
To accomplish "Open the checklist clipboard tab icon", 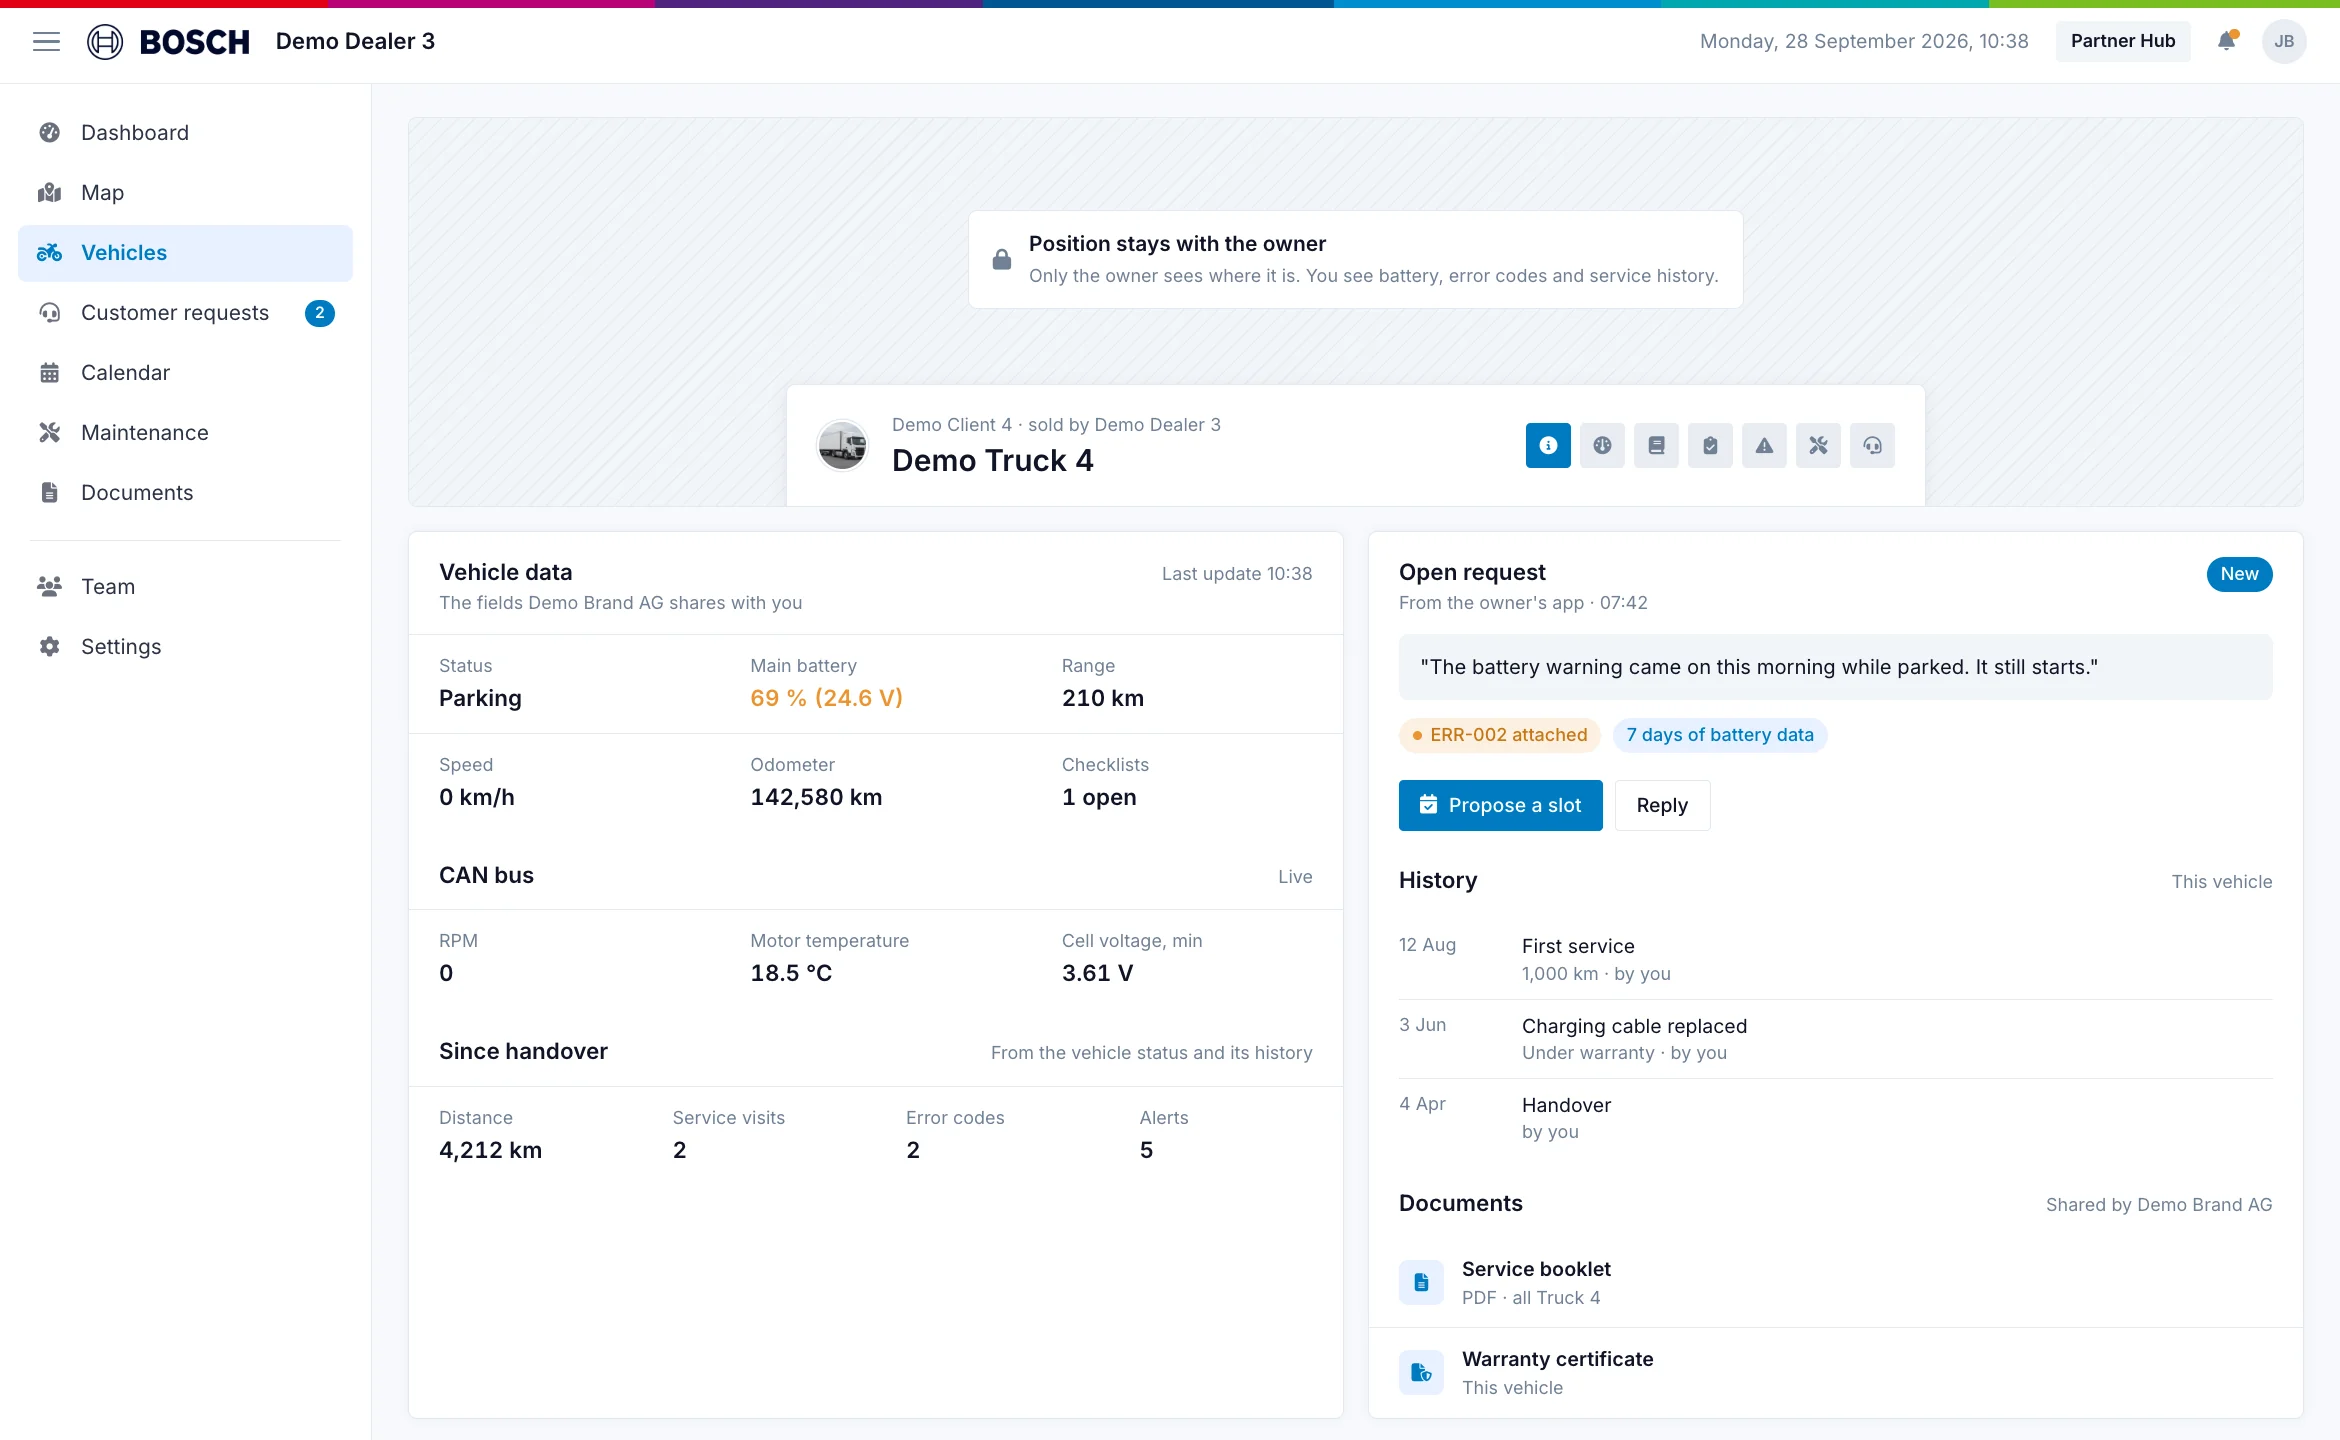I will point(1710,445).
